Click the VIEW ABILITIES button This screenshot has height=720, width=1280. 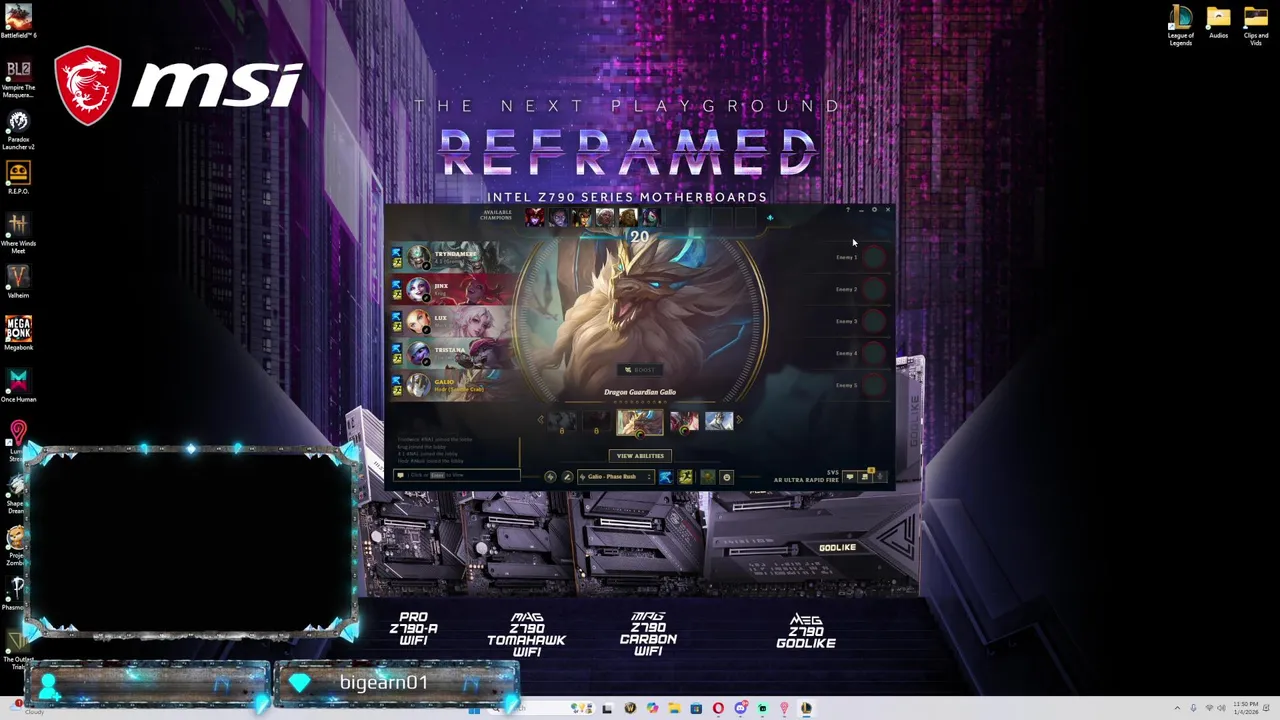click(640, 456)
